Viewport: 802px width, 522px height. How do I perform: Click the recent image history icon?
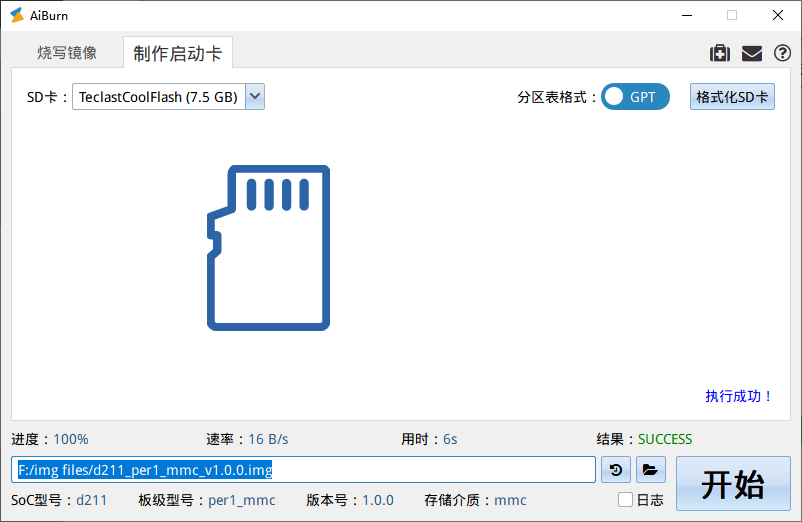tap(616, 469)
